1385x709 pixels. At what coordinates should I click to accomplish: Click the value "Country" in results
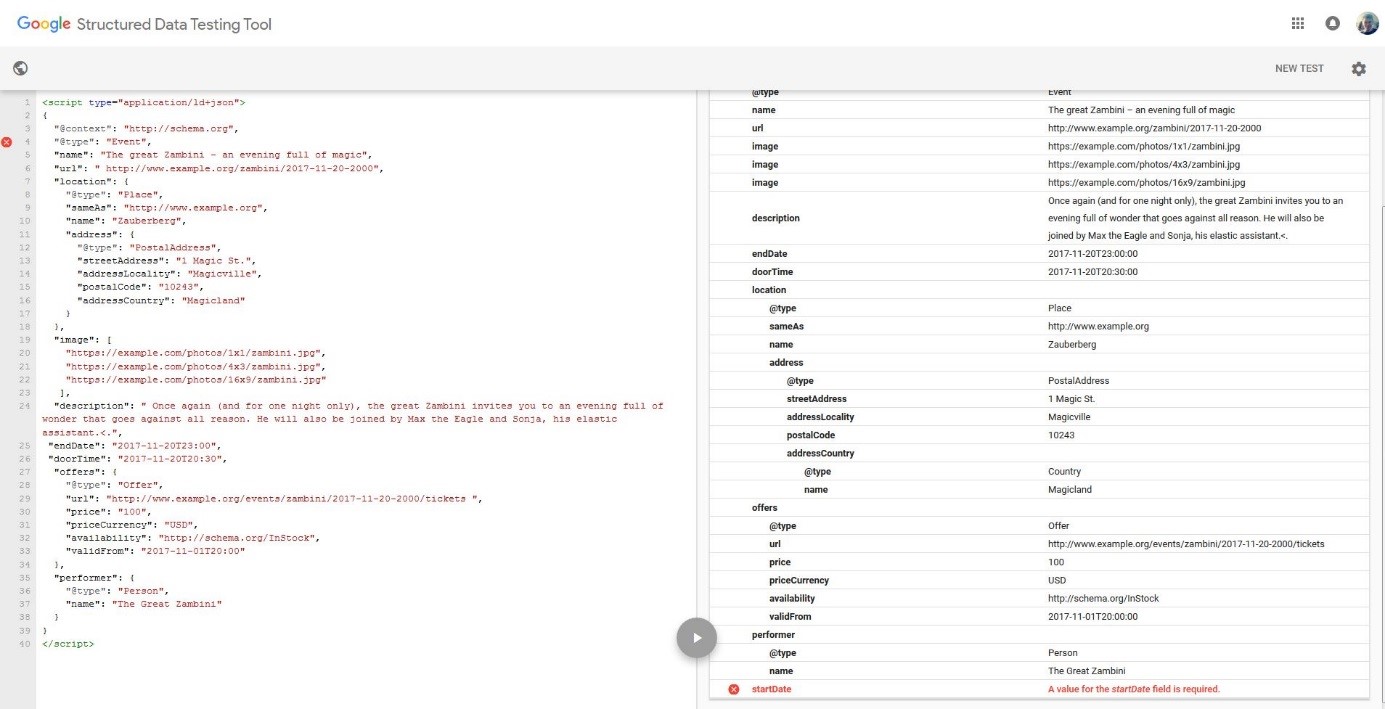[1064, 472]
